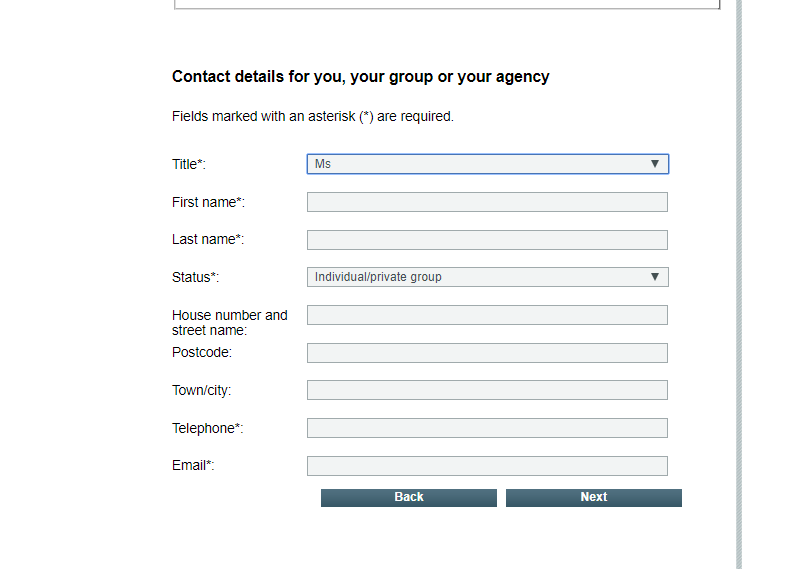Select the House number and street name field
The width and height of the screenshot is (792, 569).
pos(487,315)
